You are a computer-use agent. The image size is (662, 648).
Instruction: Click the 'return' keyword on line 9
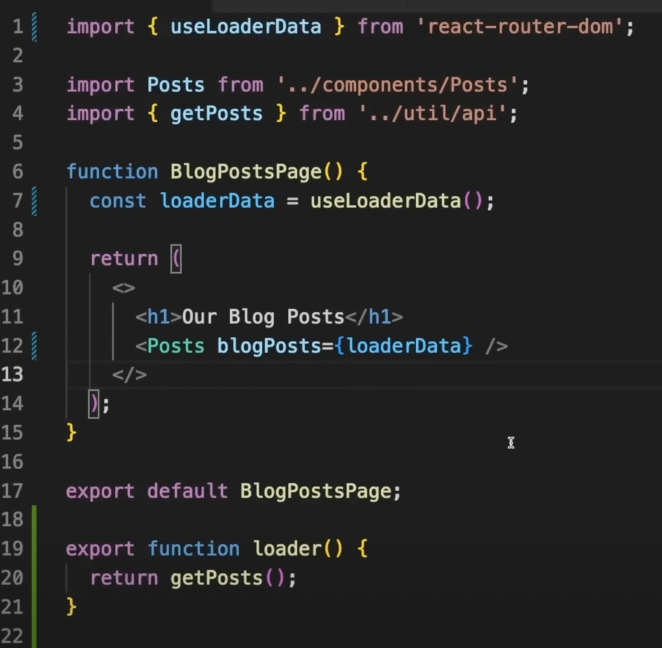(124, 258)
